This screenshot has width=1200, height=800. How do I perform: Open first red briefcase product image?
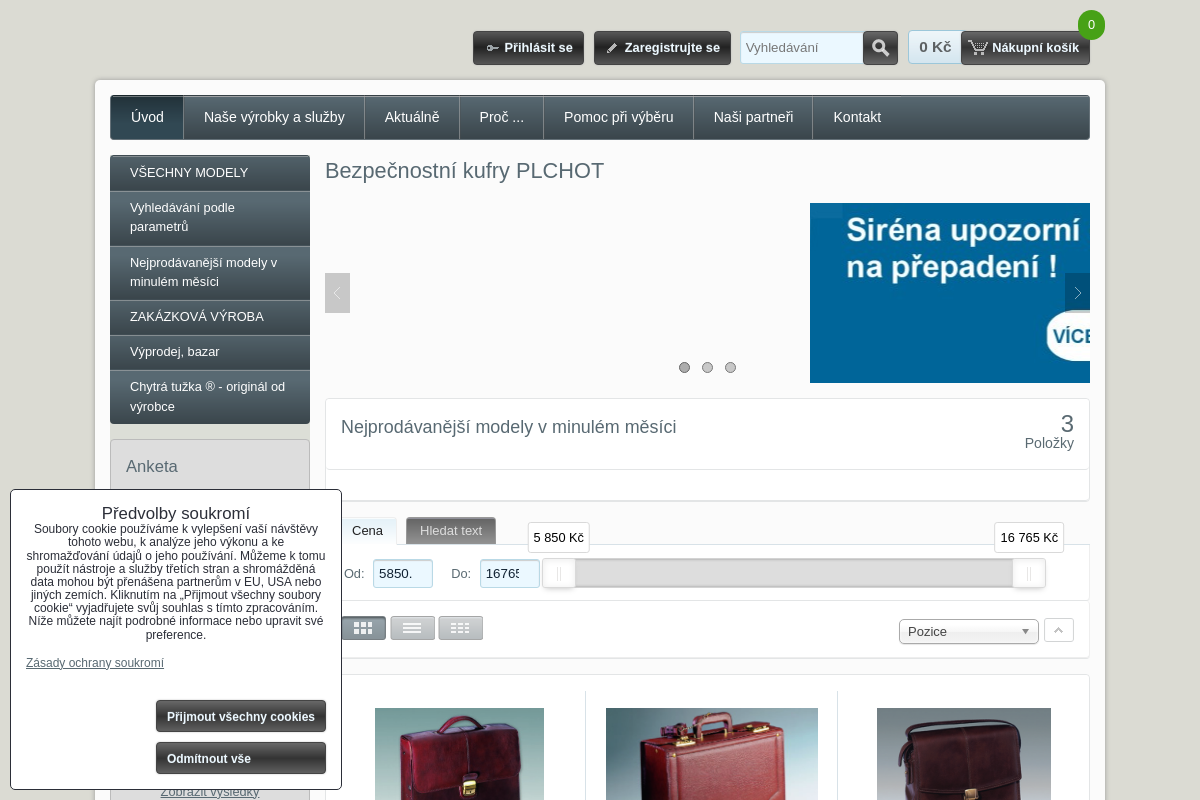[459, 754]
